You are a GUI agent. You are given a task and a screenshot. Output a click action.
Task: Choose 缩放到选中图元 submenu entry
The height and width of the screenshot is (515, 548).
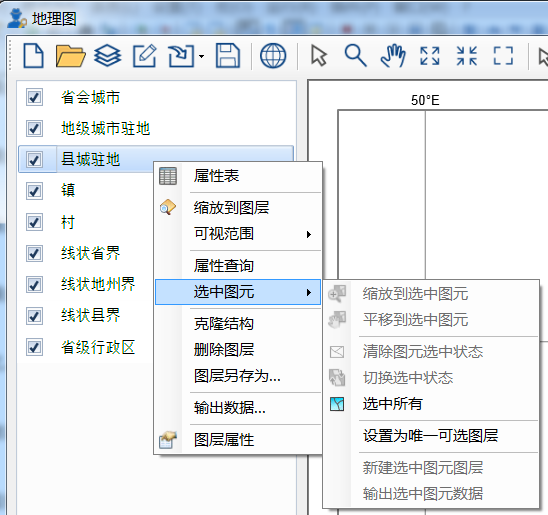click(x=431, y=294)
